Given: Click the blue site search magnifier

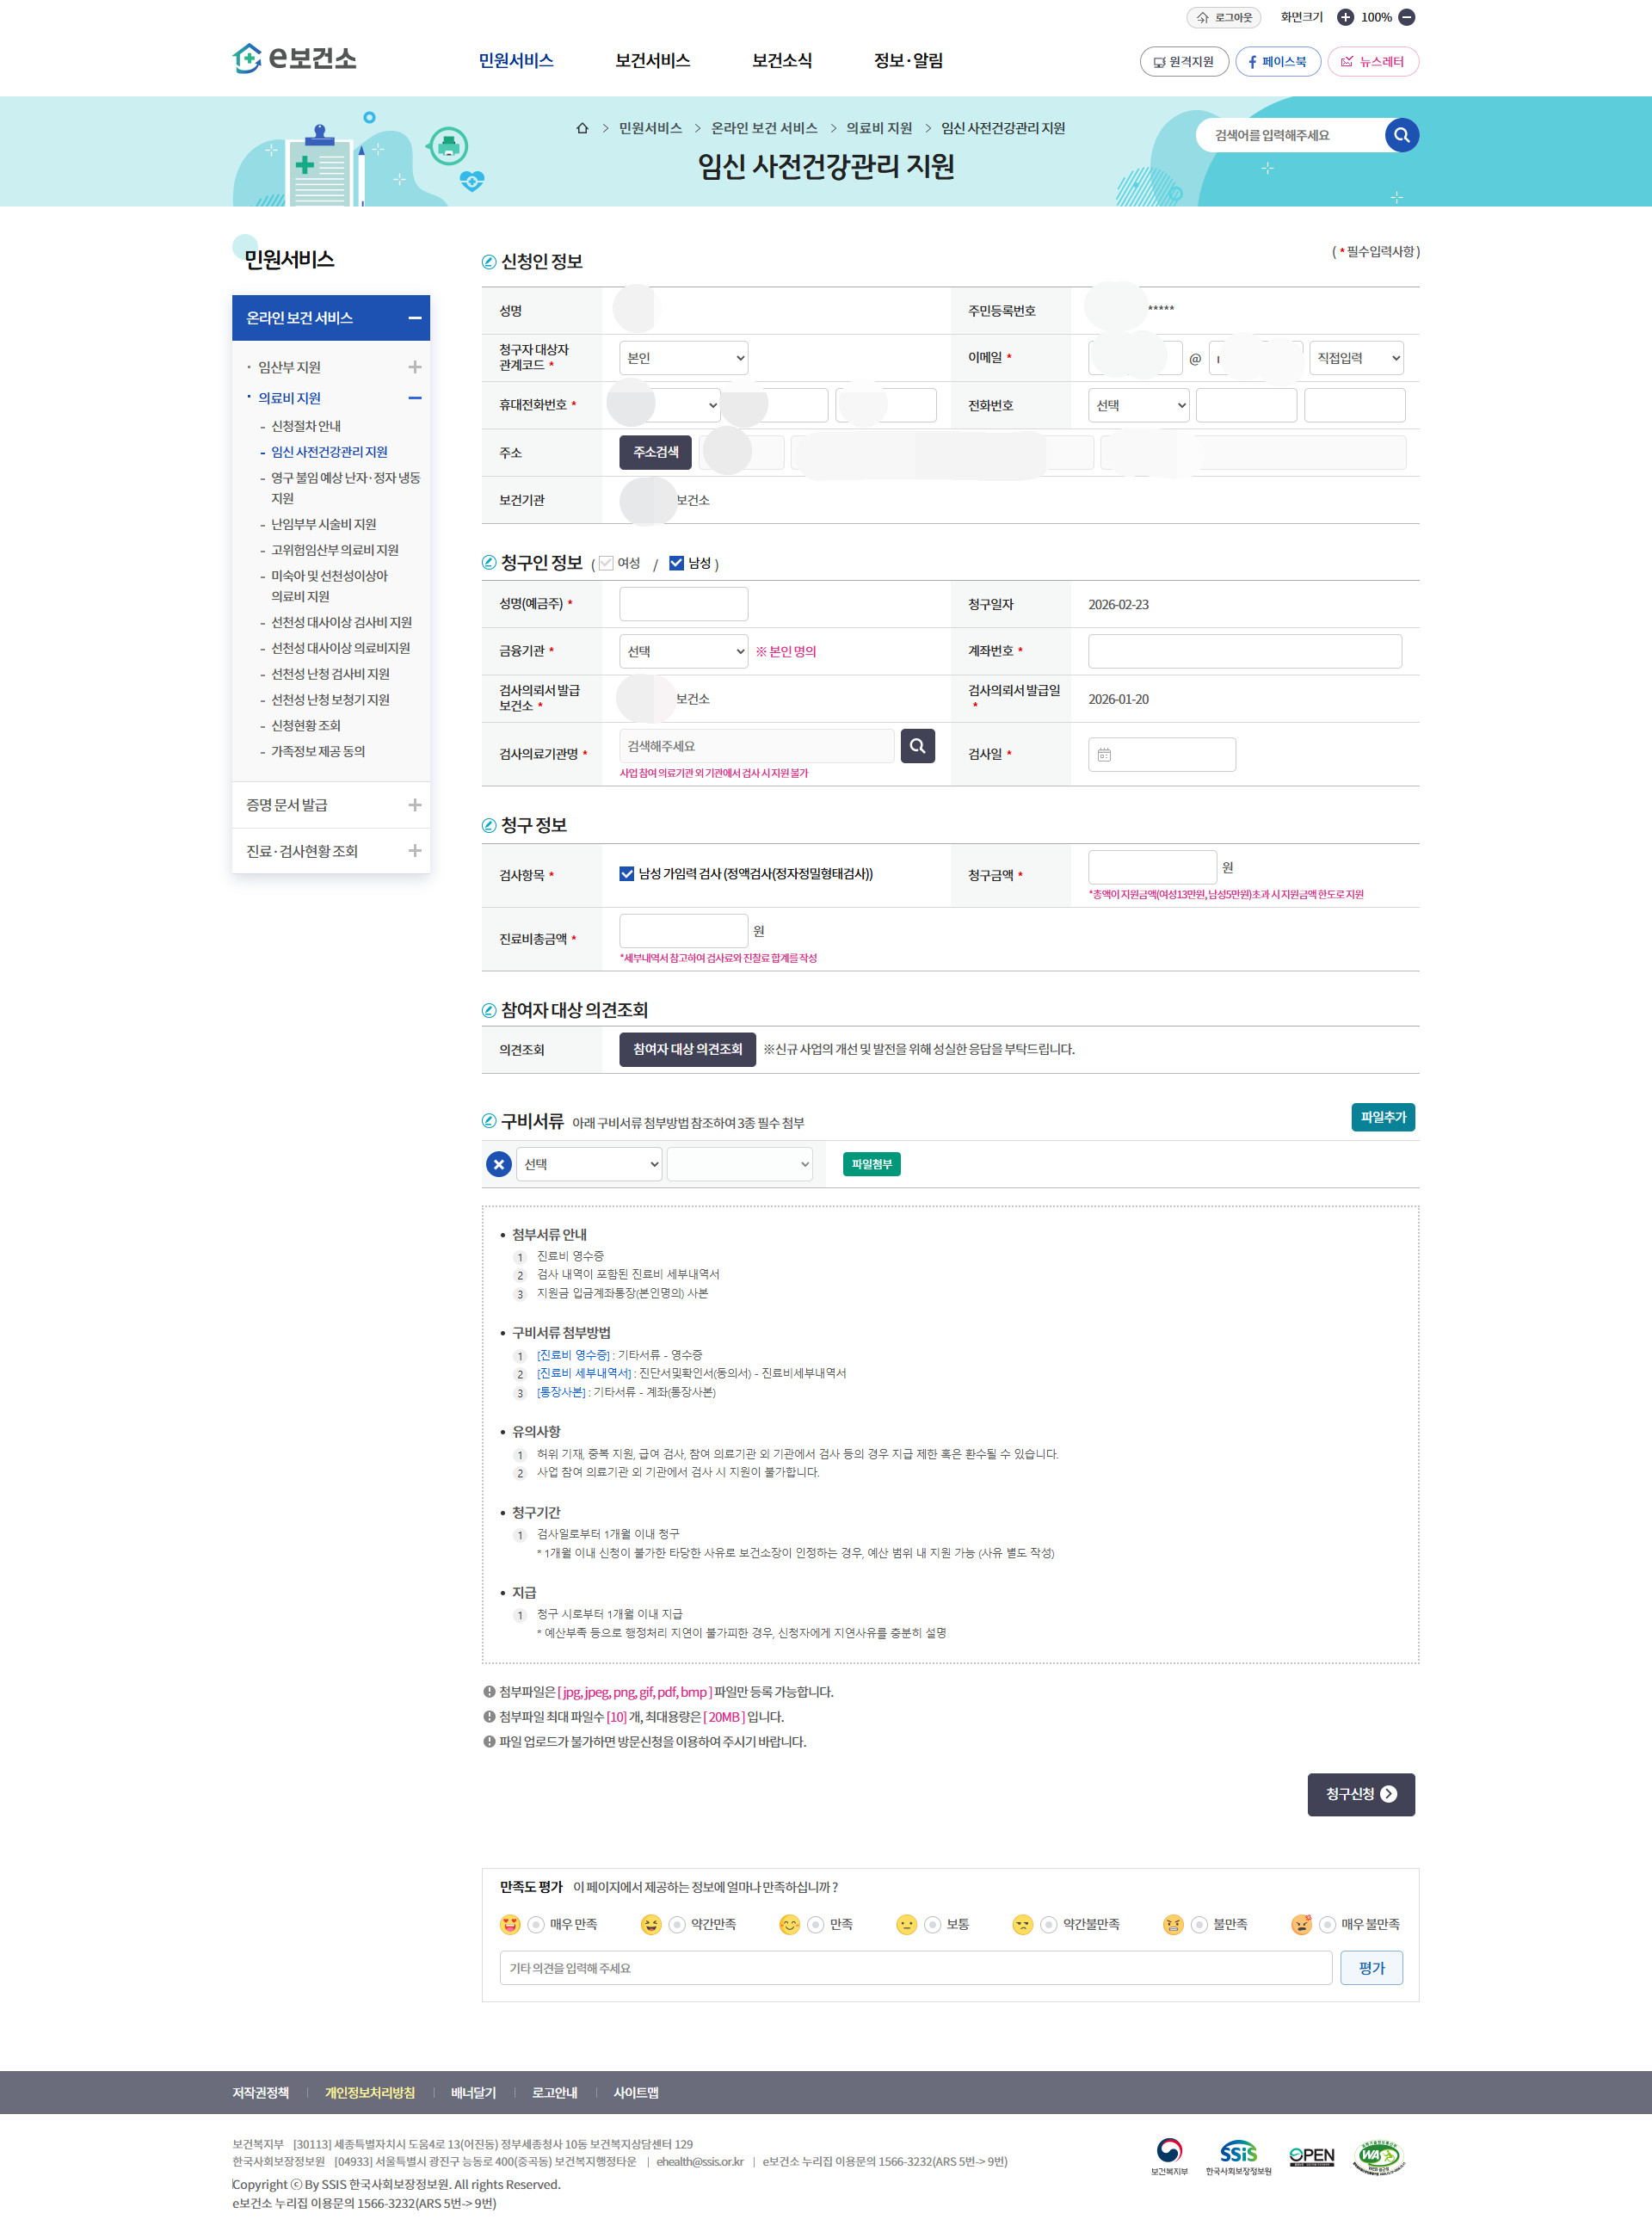Looking at the screenshot, I should [1401, 135].
